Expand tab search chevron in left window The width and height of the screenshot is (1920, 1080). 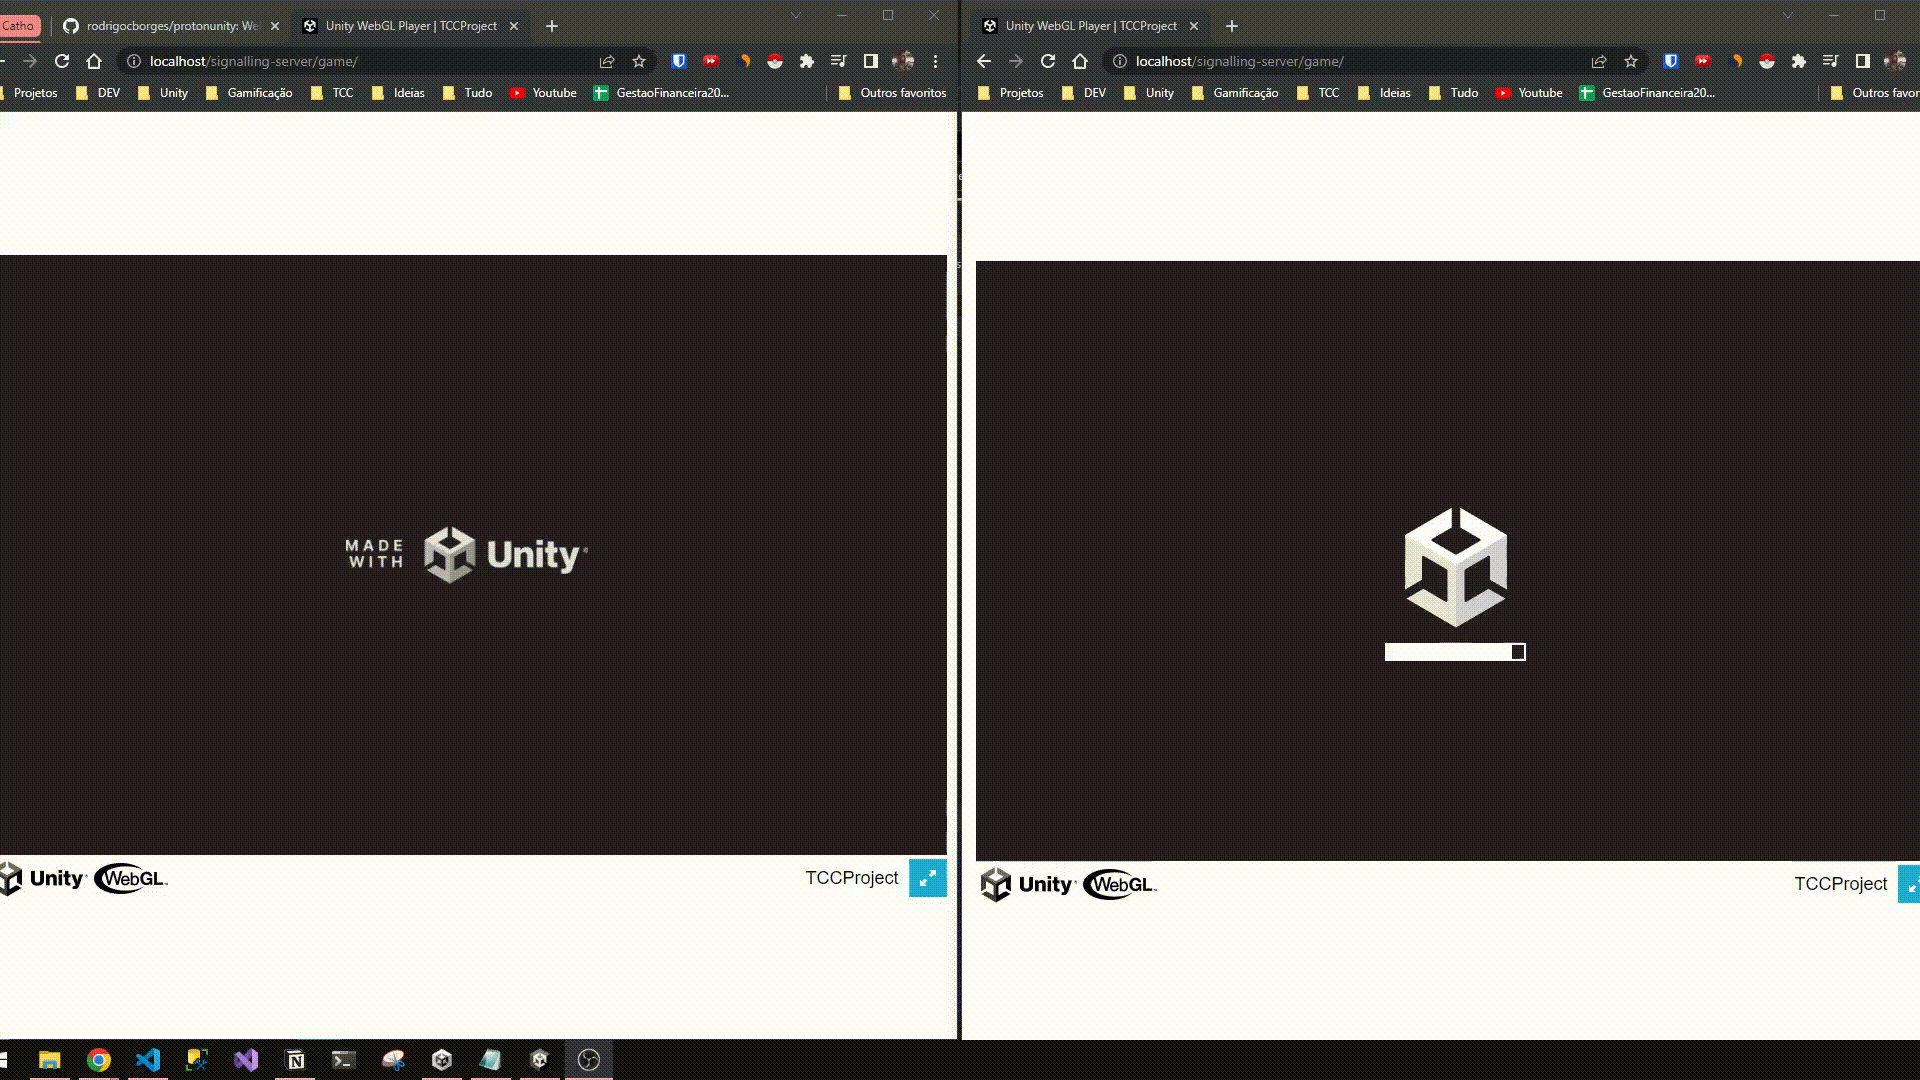coord(796,15)
